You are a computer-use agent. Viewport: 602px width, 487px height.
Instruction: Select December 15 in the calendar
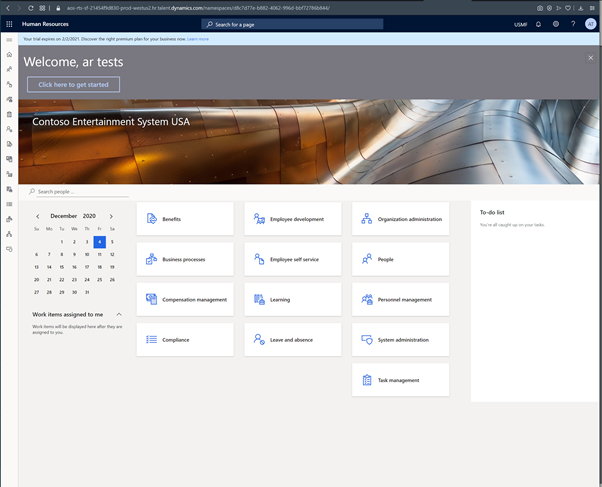click(x=62, y=267)
